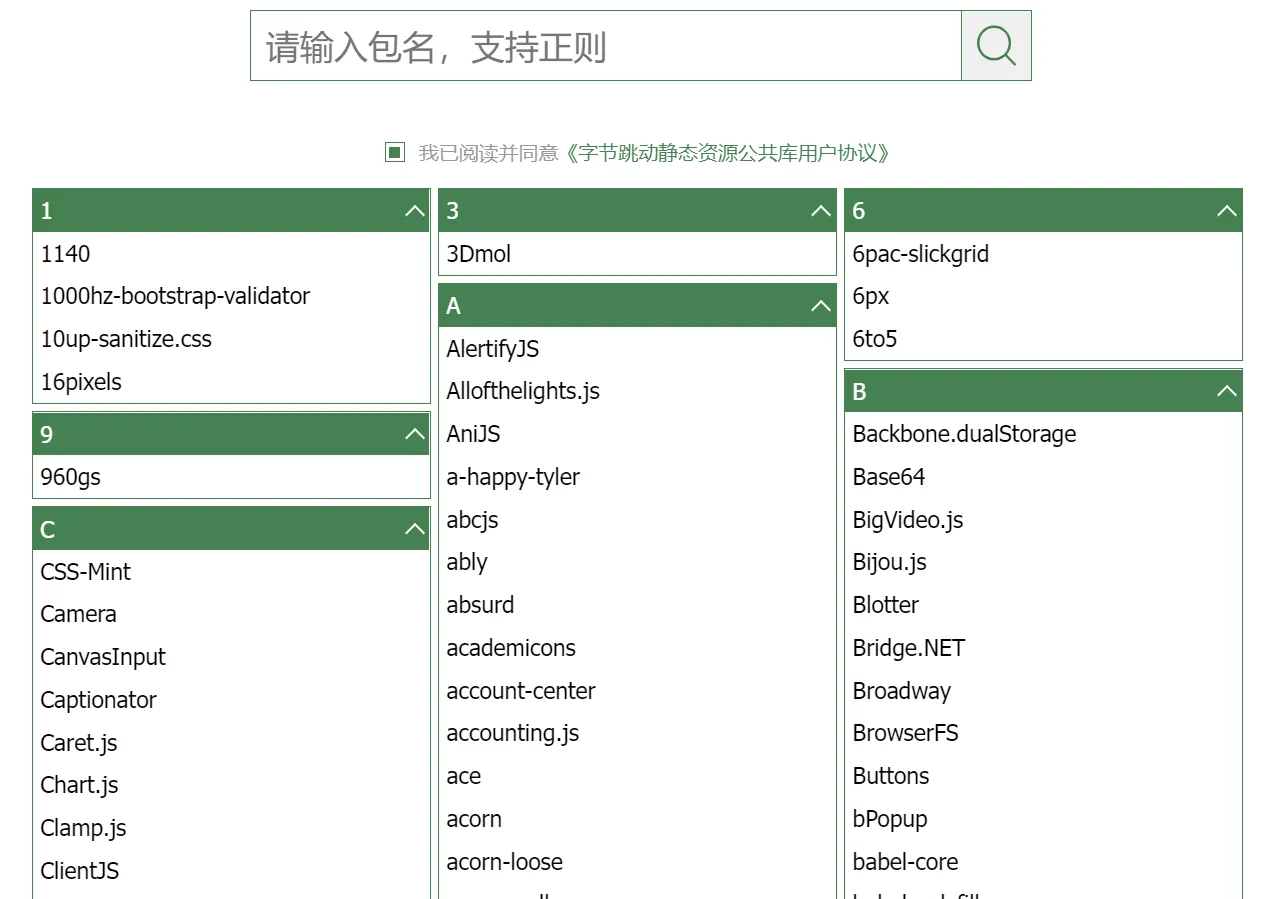Open the CSS-Mint package
This screenshot has height=899, width=1276.
86,572
